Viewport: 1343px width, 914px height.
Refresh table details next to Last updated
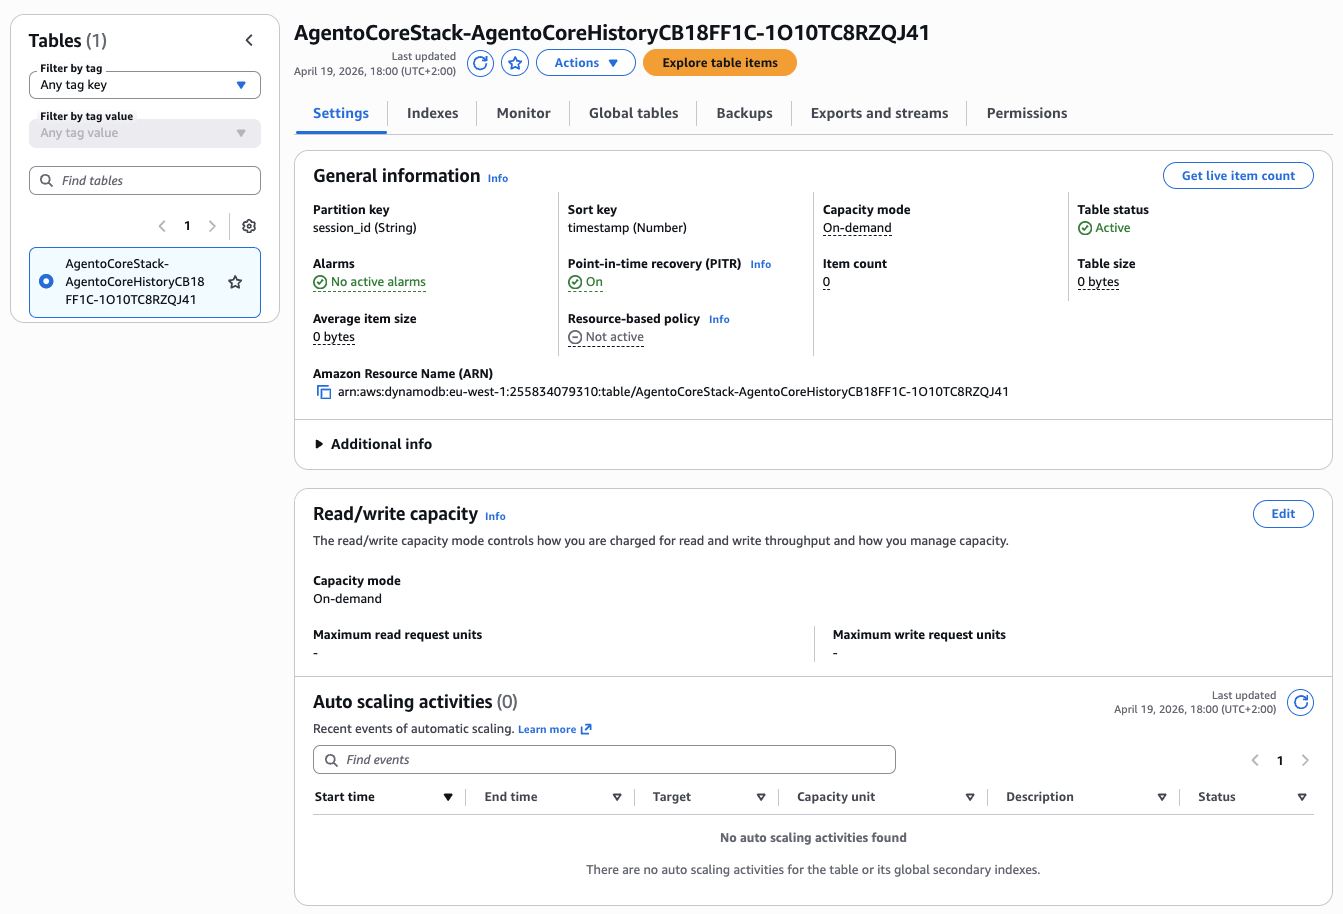(481, 63)
